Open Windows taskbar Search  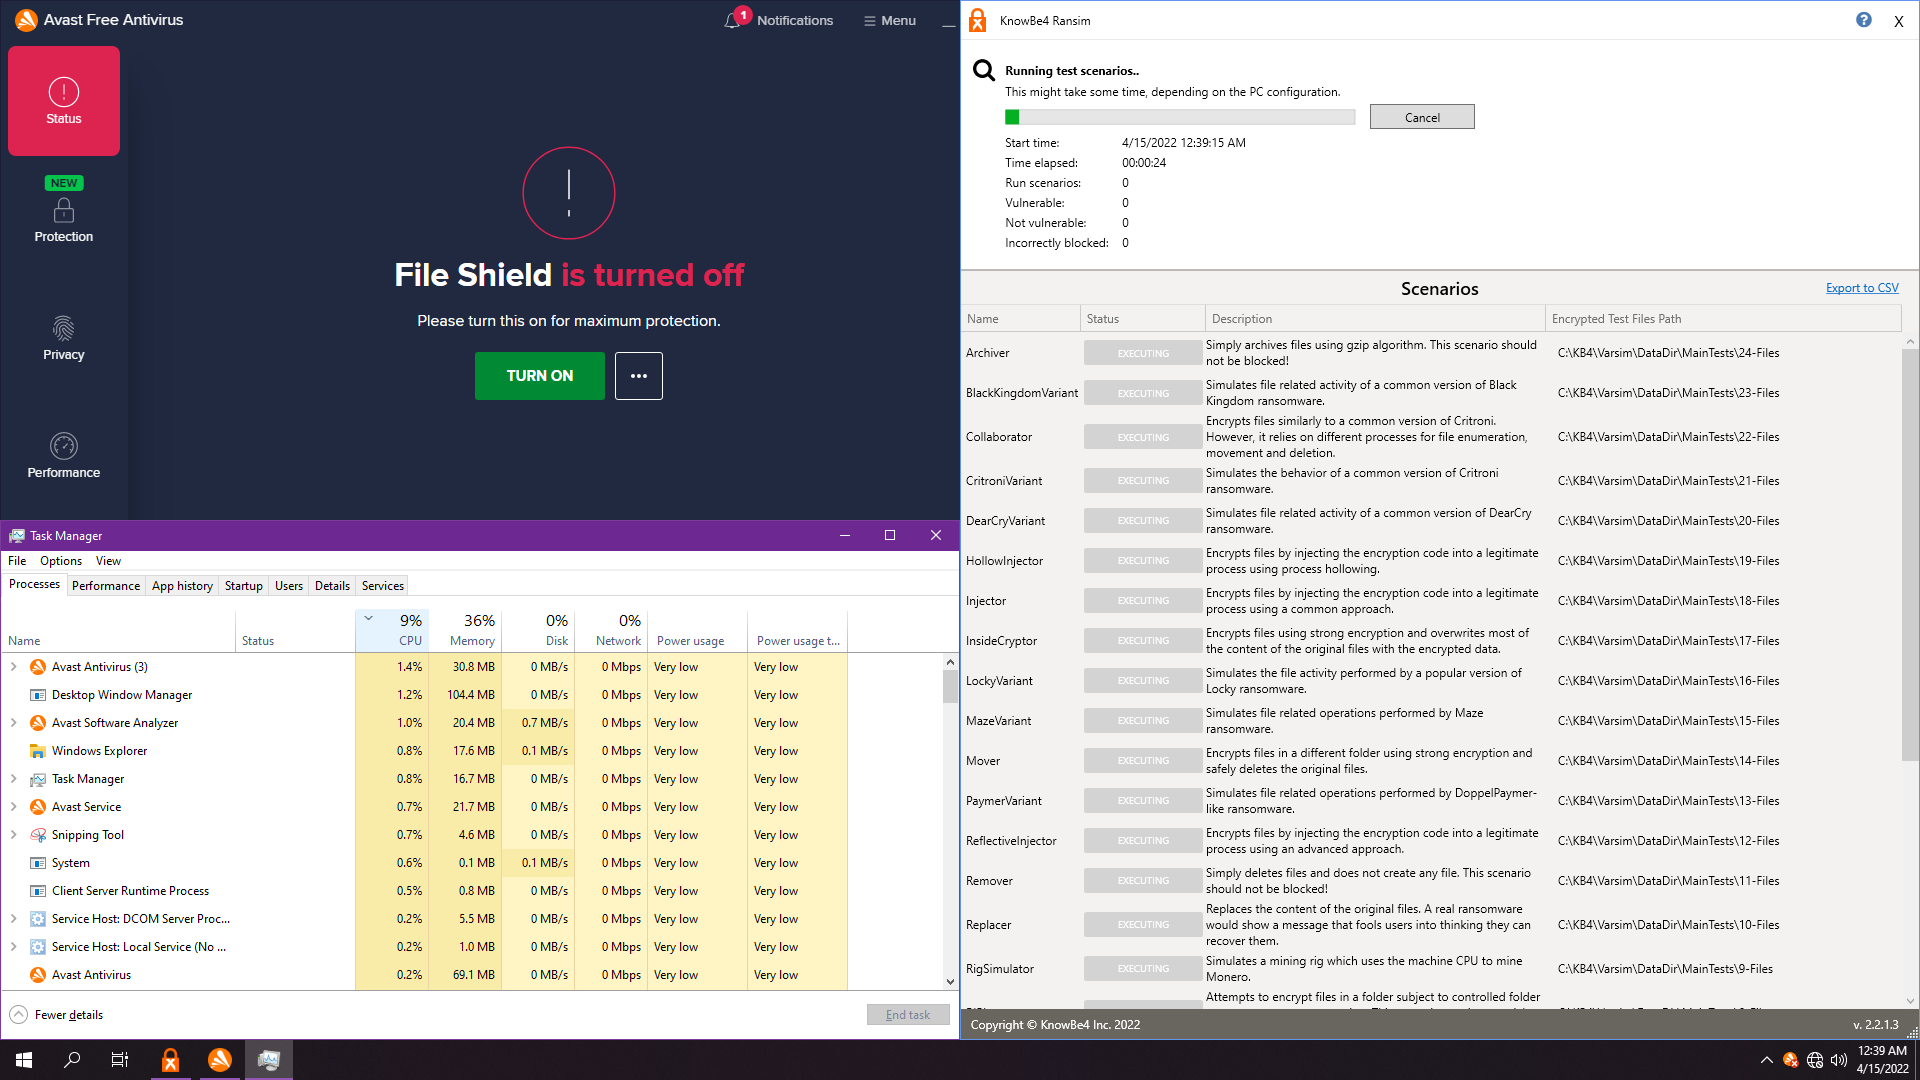72,1060
